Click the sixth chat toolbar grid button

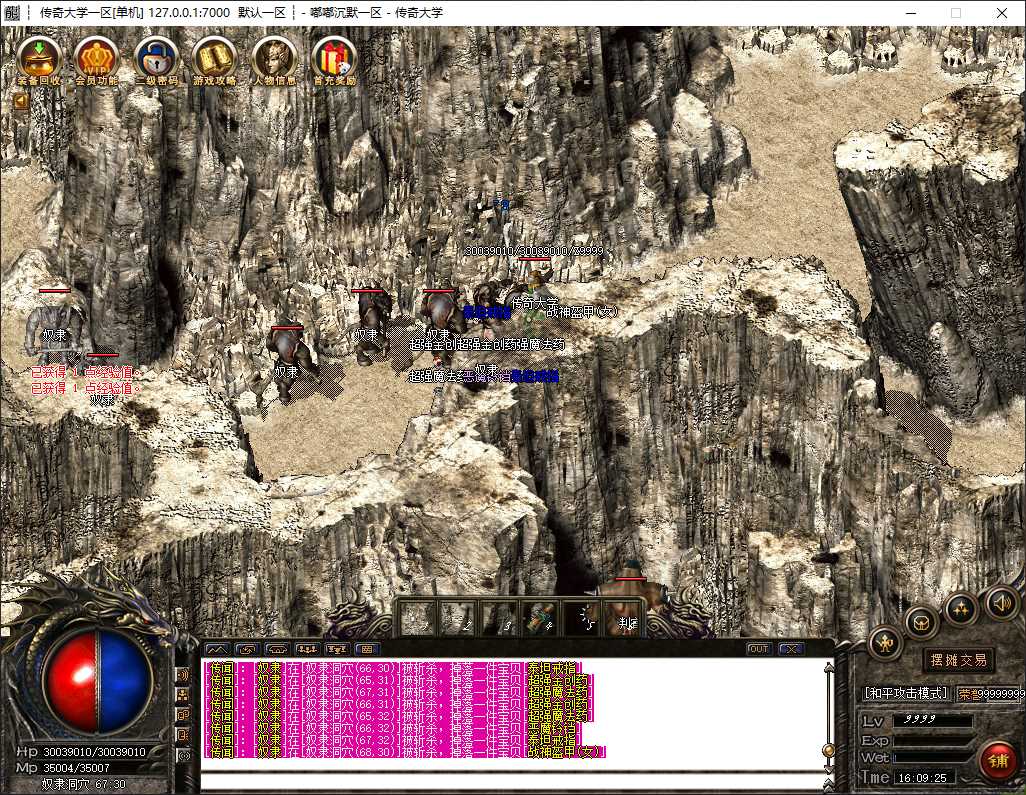(x=367, y=649)
